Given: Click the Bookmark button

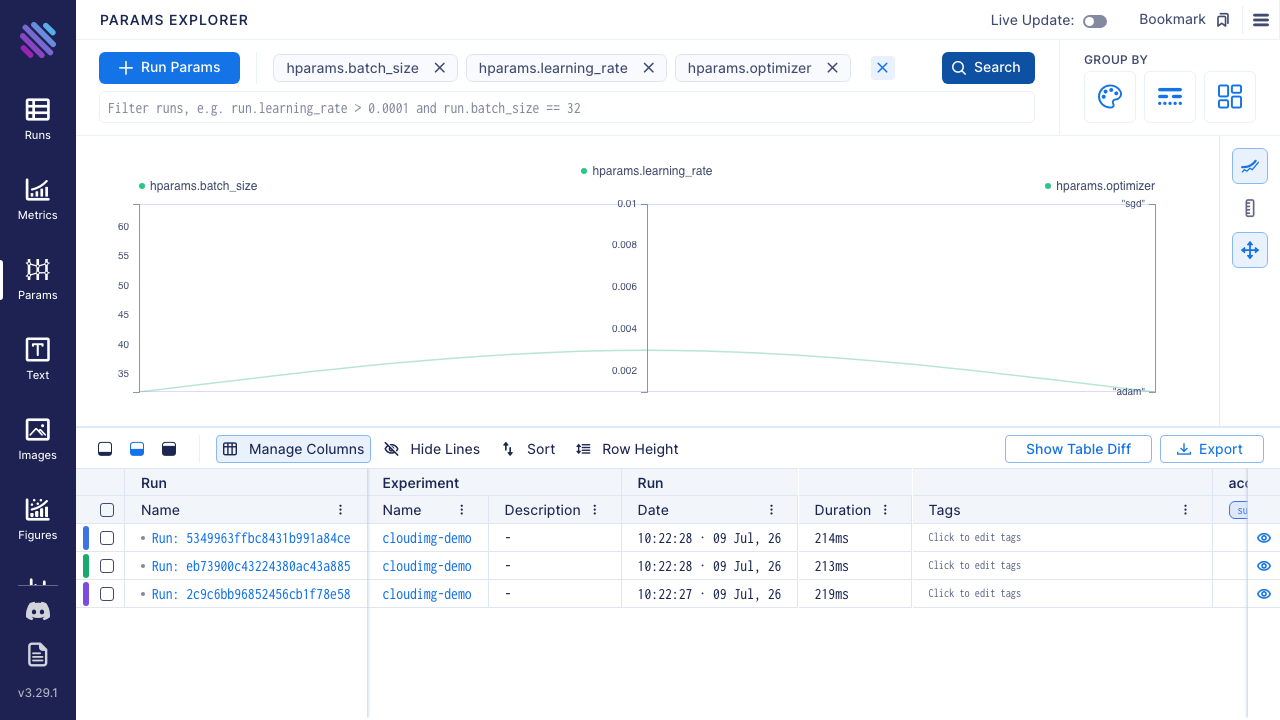Looking at the screenshot, I should 1184,20.
